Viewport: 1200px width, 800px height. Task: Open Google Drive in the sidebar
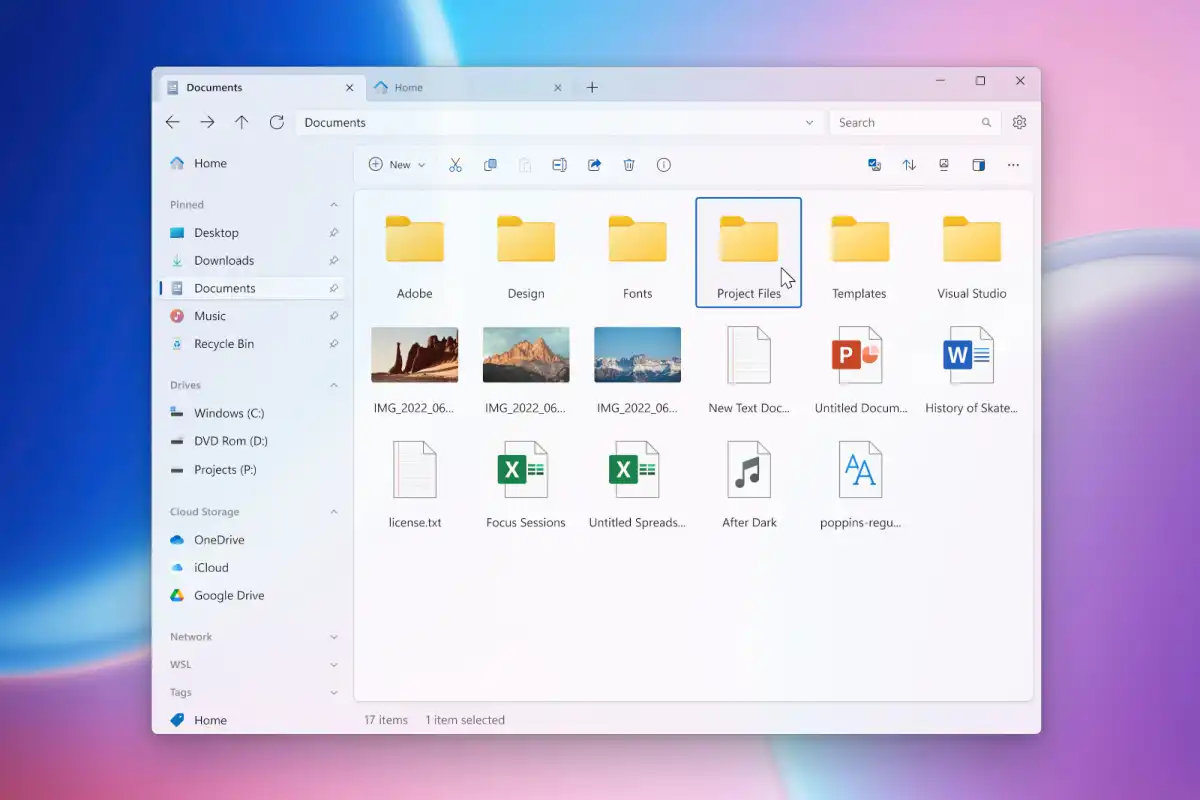[x=229, y=595]
